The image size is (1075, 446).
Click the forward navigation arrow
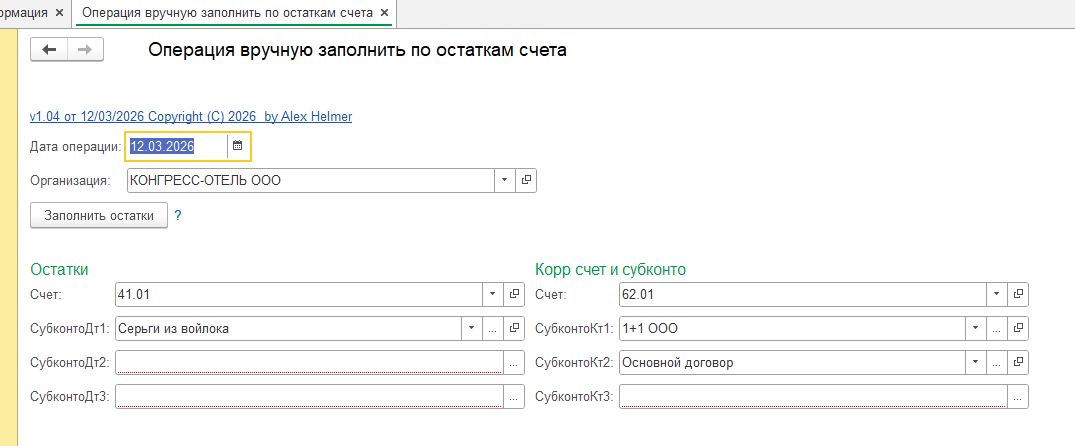[x=86, y=50]
